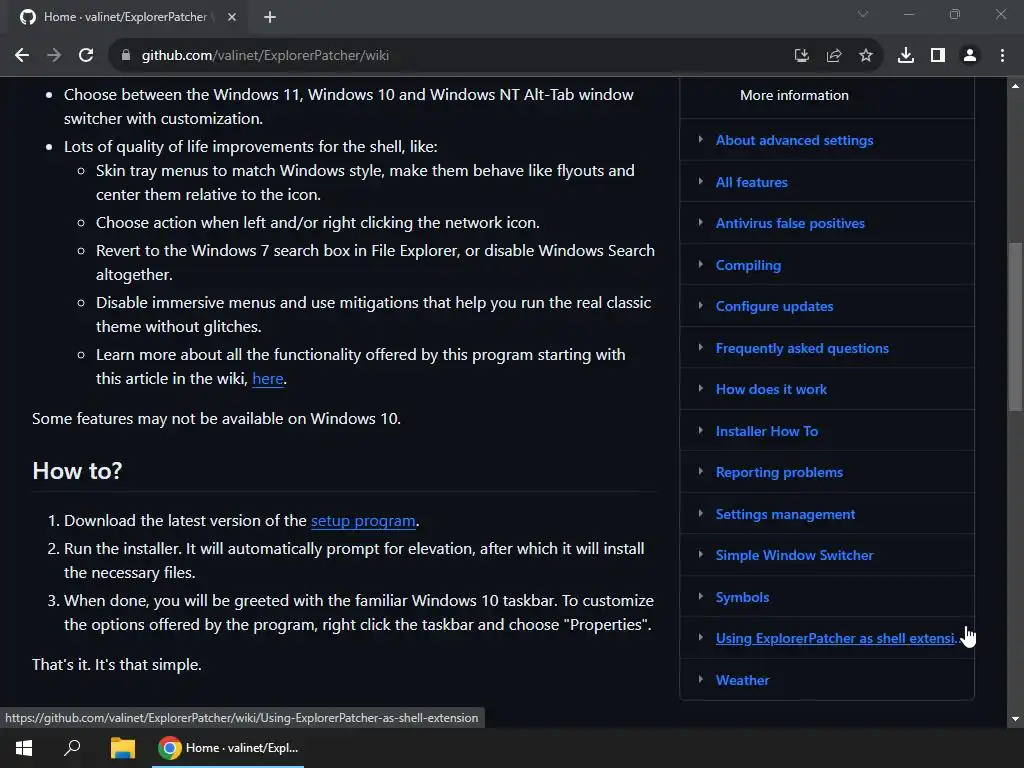This screenshot has width=1024, height=768.
Task: Open a new tab with the plus icon
Action: click(x=270, y=17)
